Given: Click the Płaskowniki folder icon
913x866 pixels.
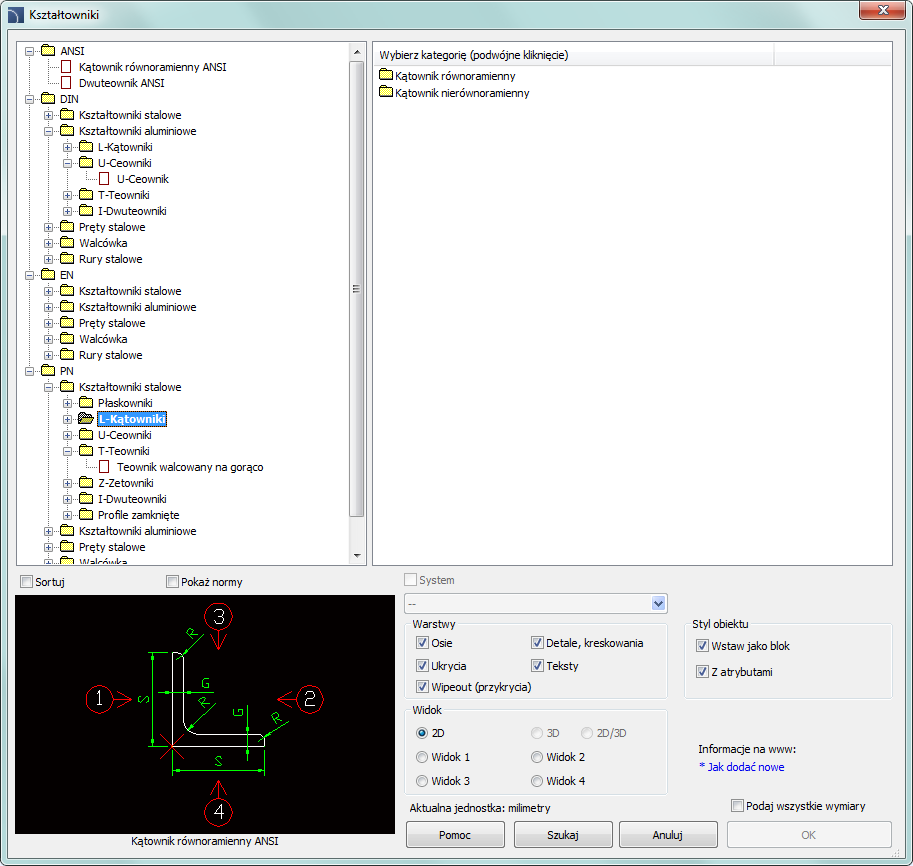Looking at the screenshot, I should [86, 402].
